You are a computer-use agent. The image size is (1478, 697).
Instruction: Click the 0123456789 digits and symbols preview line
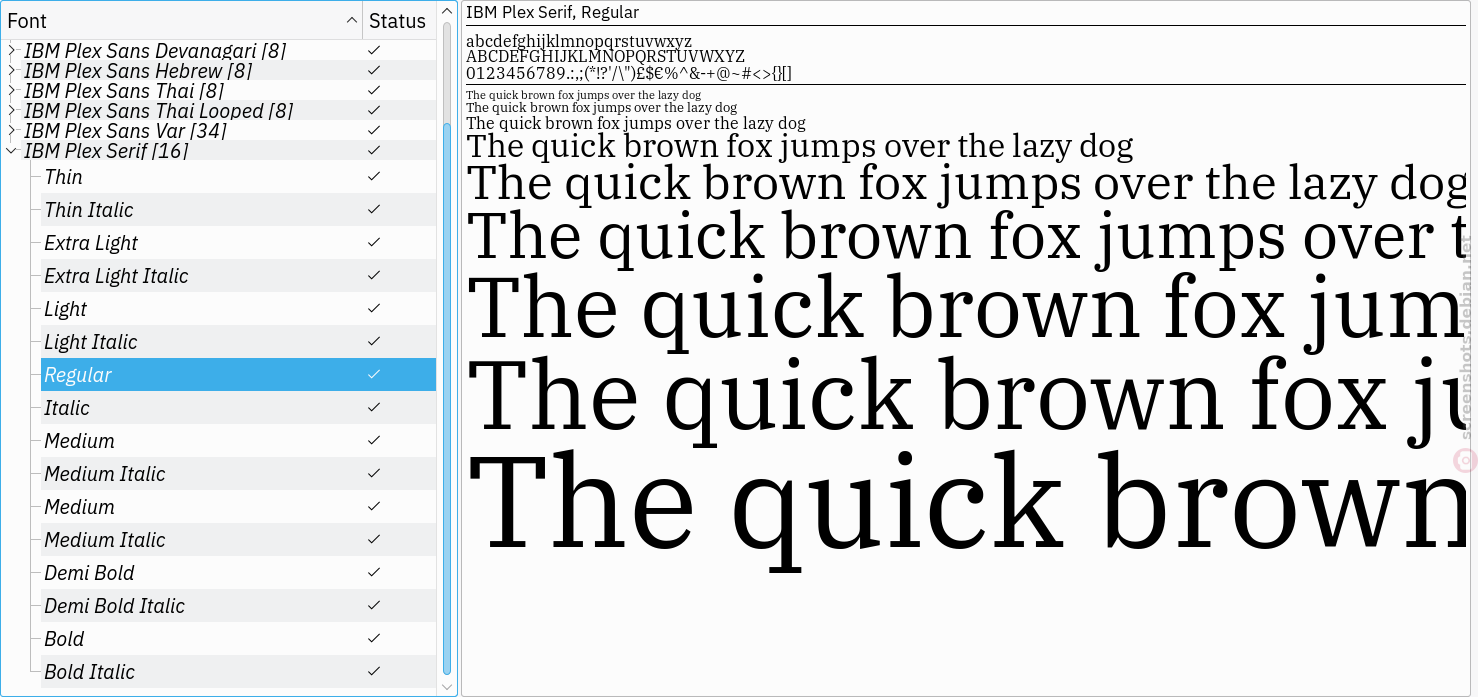tap(629, 73)
